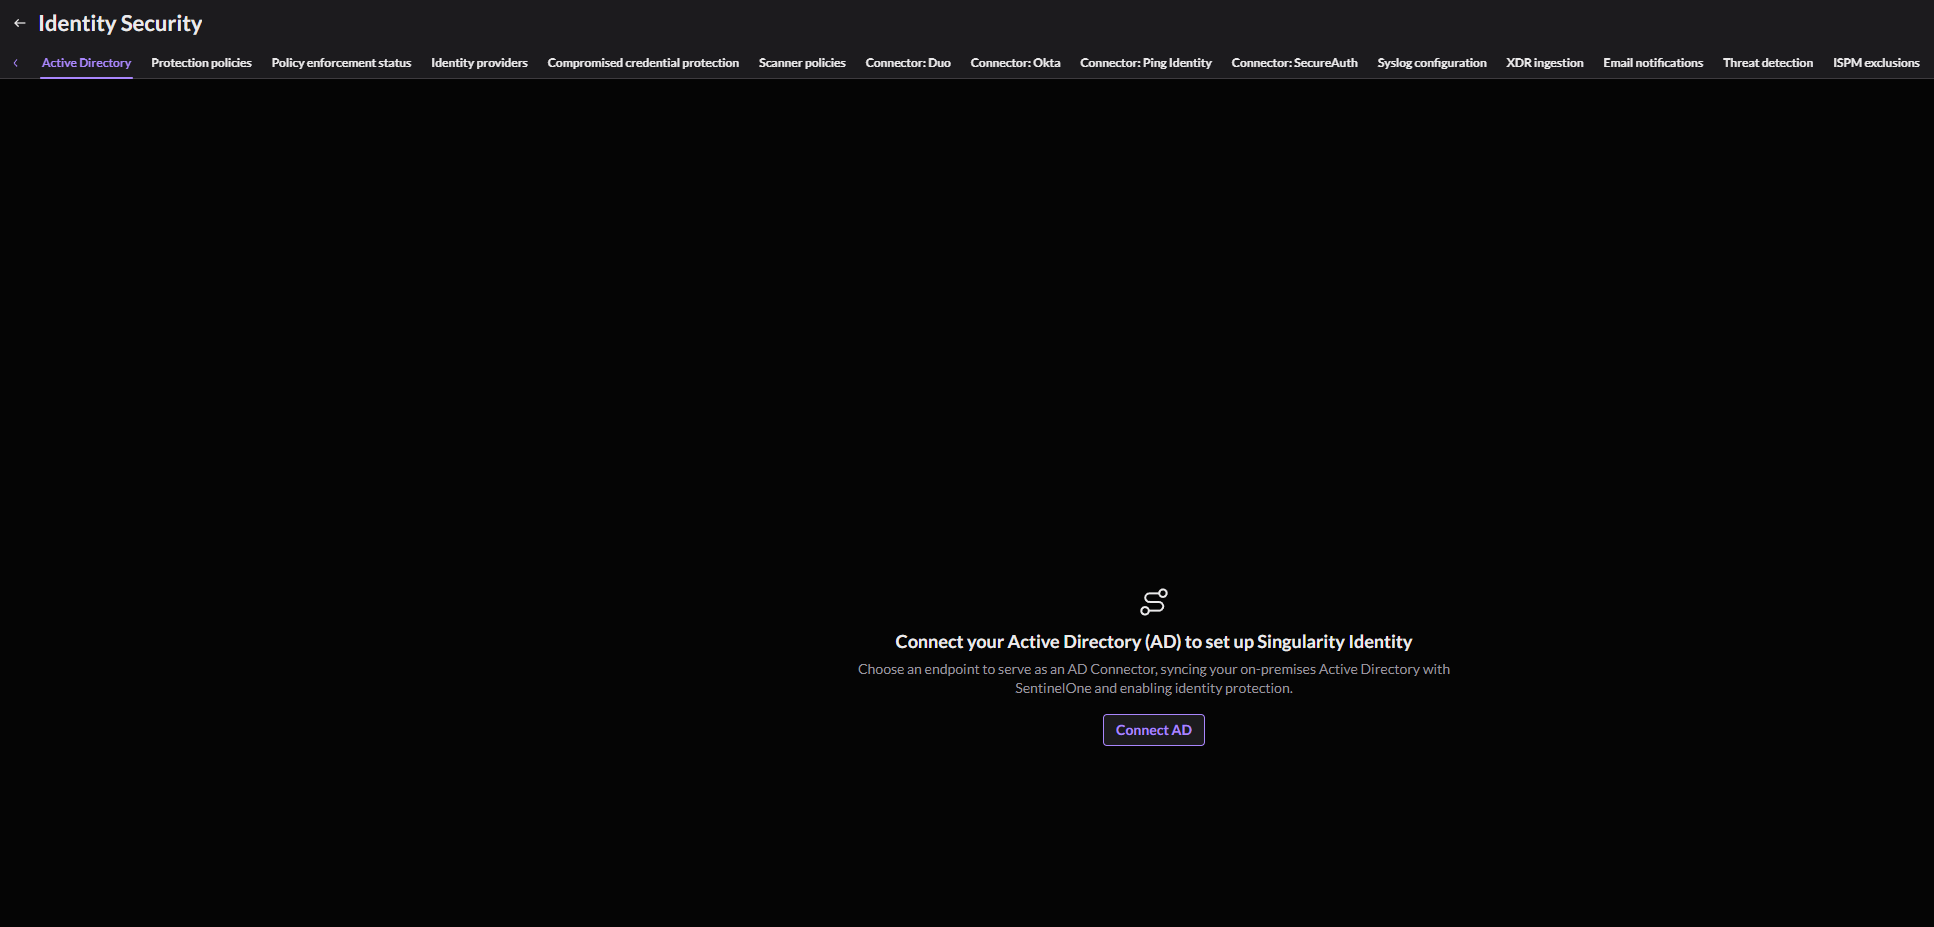Open the Syslog configuration tab
Viewport: 1934px width, 927px height.
click(1432, 63)
